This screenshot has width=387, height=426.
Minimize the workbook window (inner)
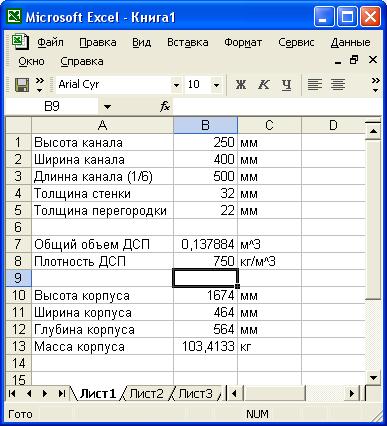pos(338,61)
